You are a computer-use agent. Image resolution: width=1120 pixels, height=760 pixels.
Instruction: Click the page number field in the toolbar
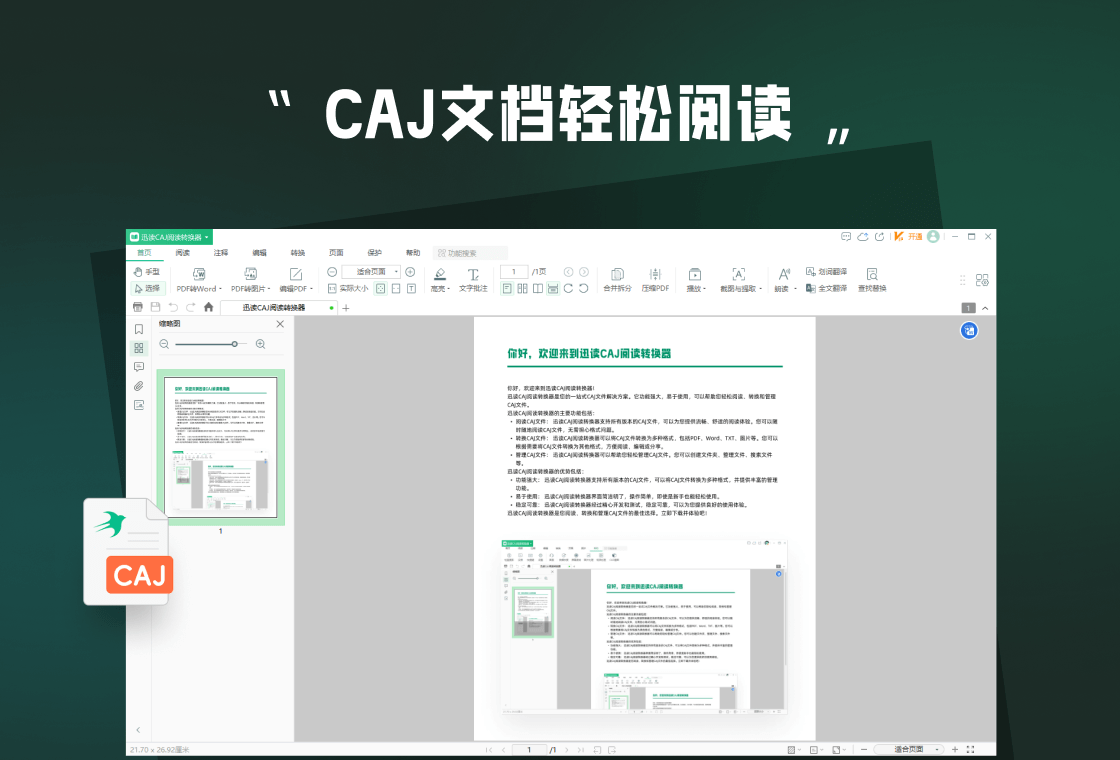[x=514, y=272]
